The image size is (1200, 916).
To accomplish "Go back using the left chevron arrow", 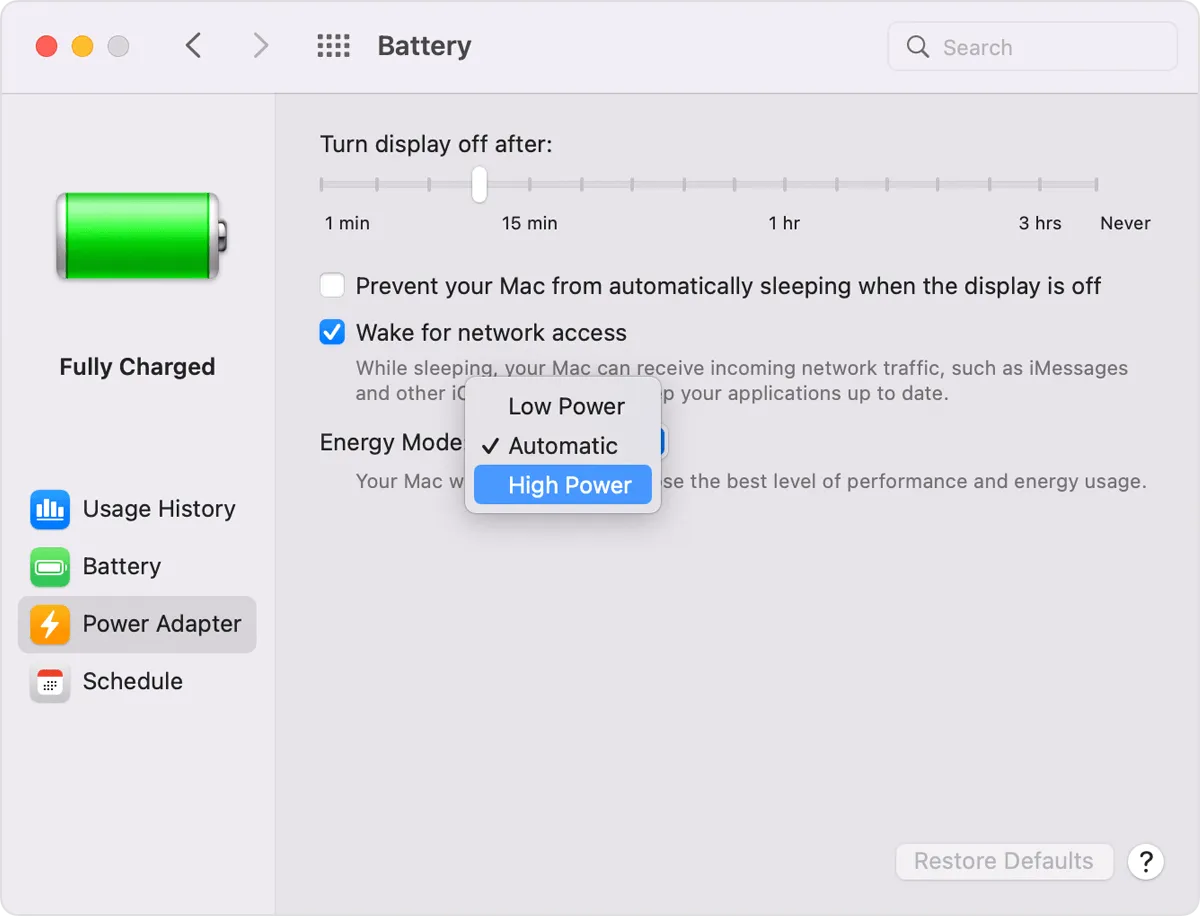I will coord(194,46).
